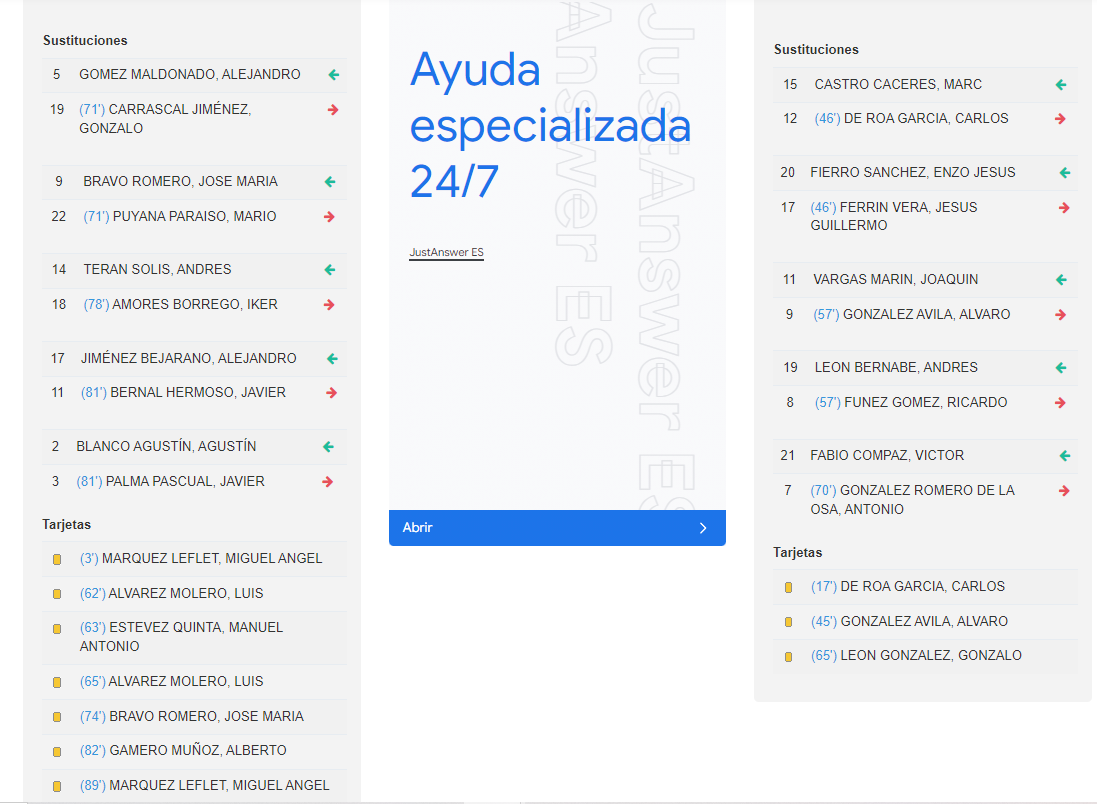
Task: Click green arrow beside BLANCO AGUSTÍN, AGUSTÍN
Action: [328, 447]
